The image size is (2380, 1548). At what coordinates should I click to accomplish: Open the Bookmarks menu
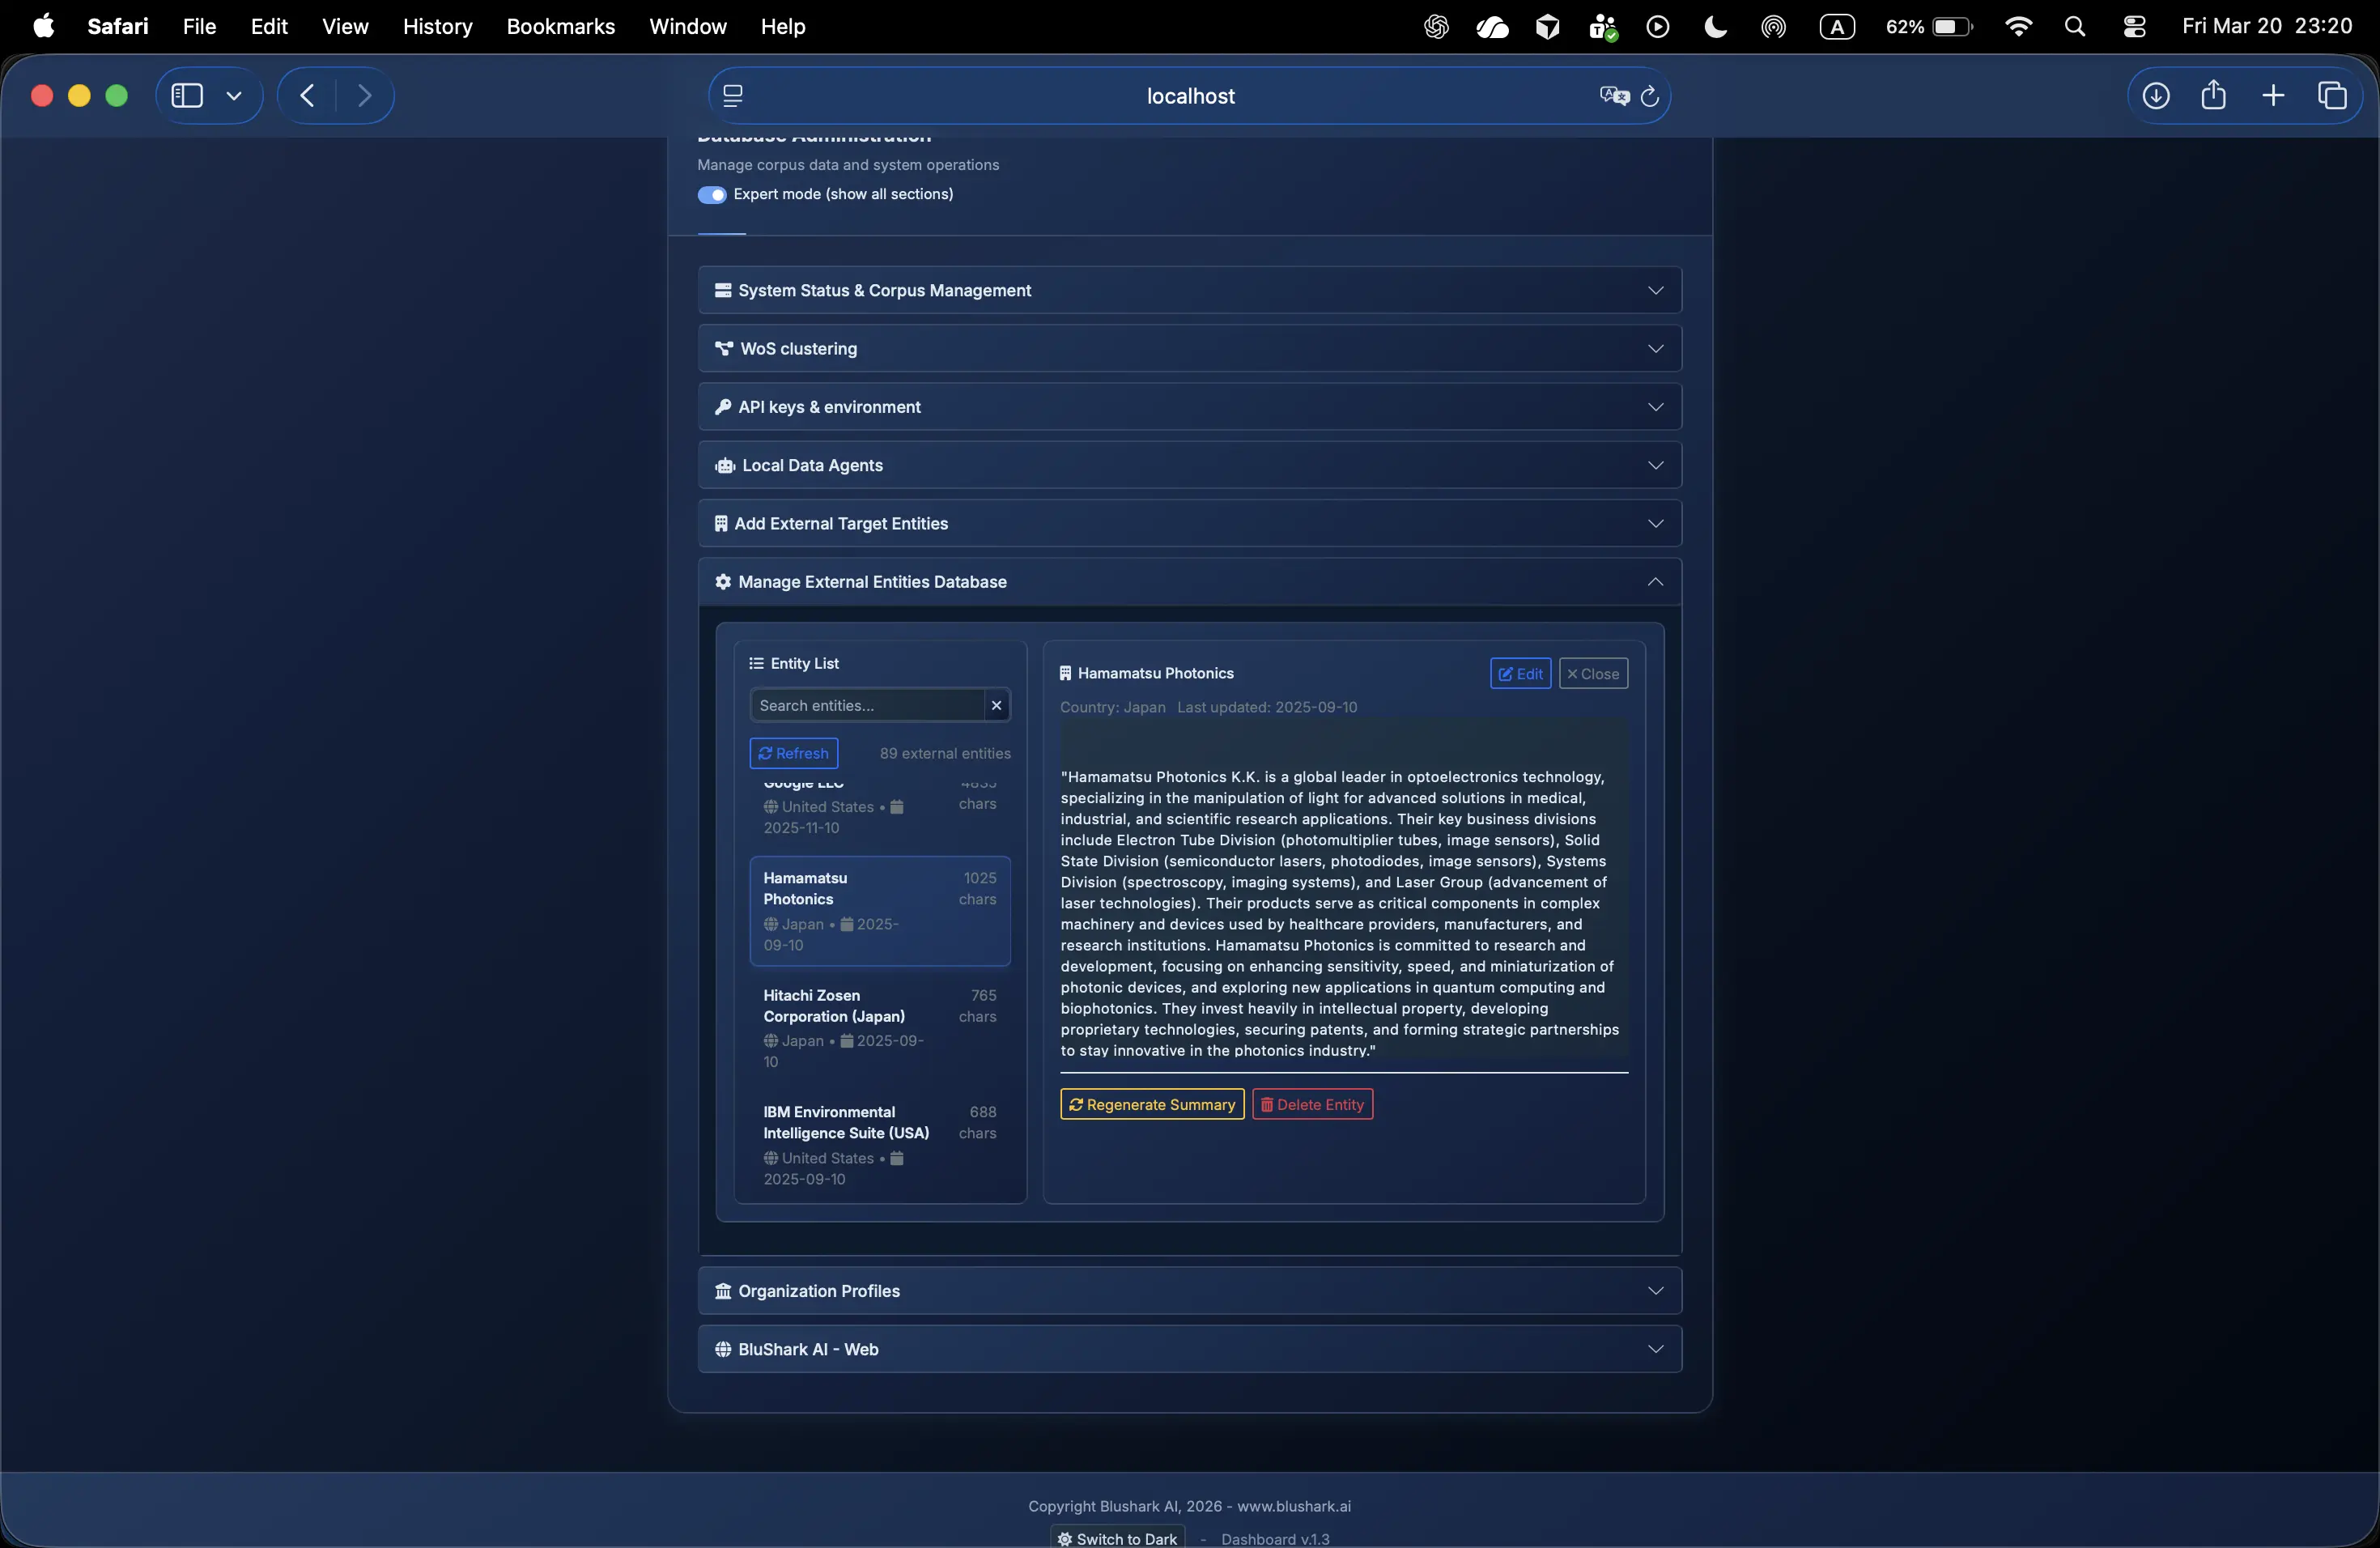point(561,26)
